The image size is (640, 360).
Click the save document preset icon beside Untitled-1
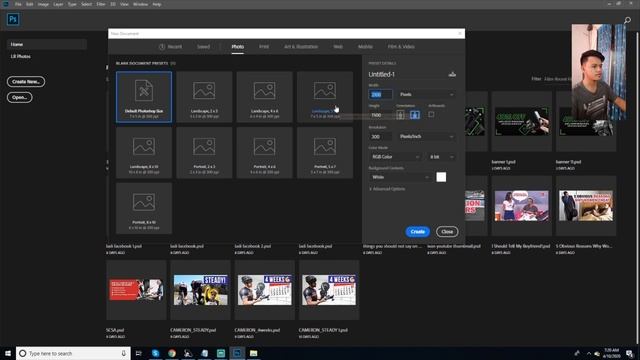click(452, 74)
